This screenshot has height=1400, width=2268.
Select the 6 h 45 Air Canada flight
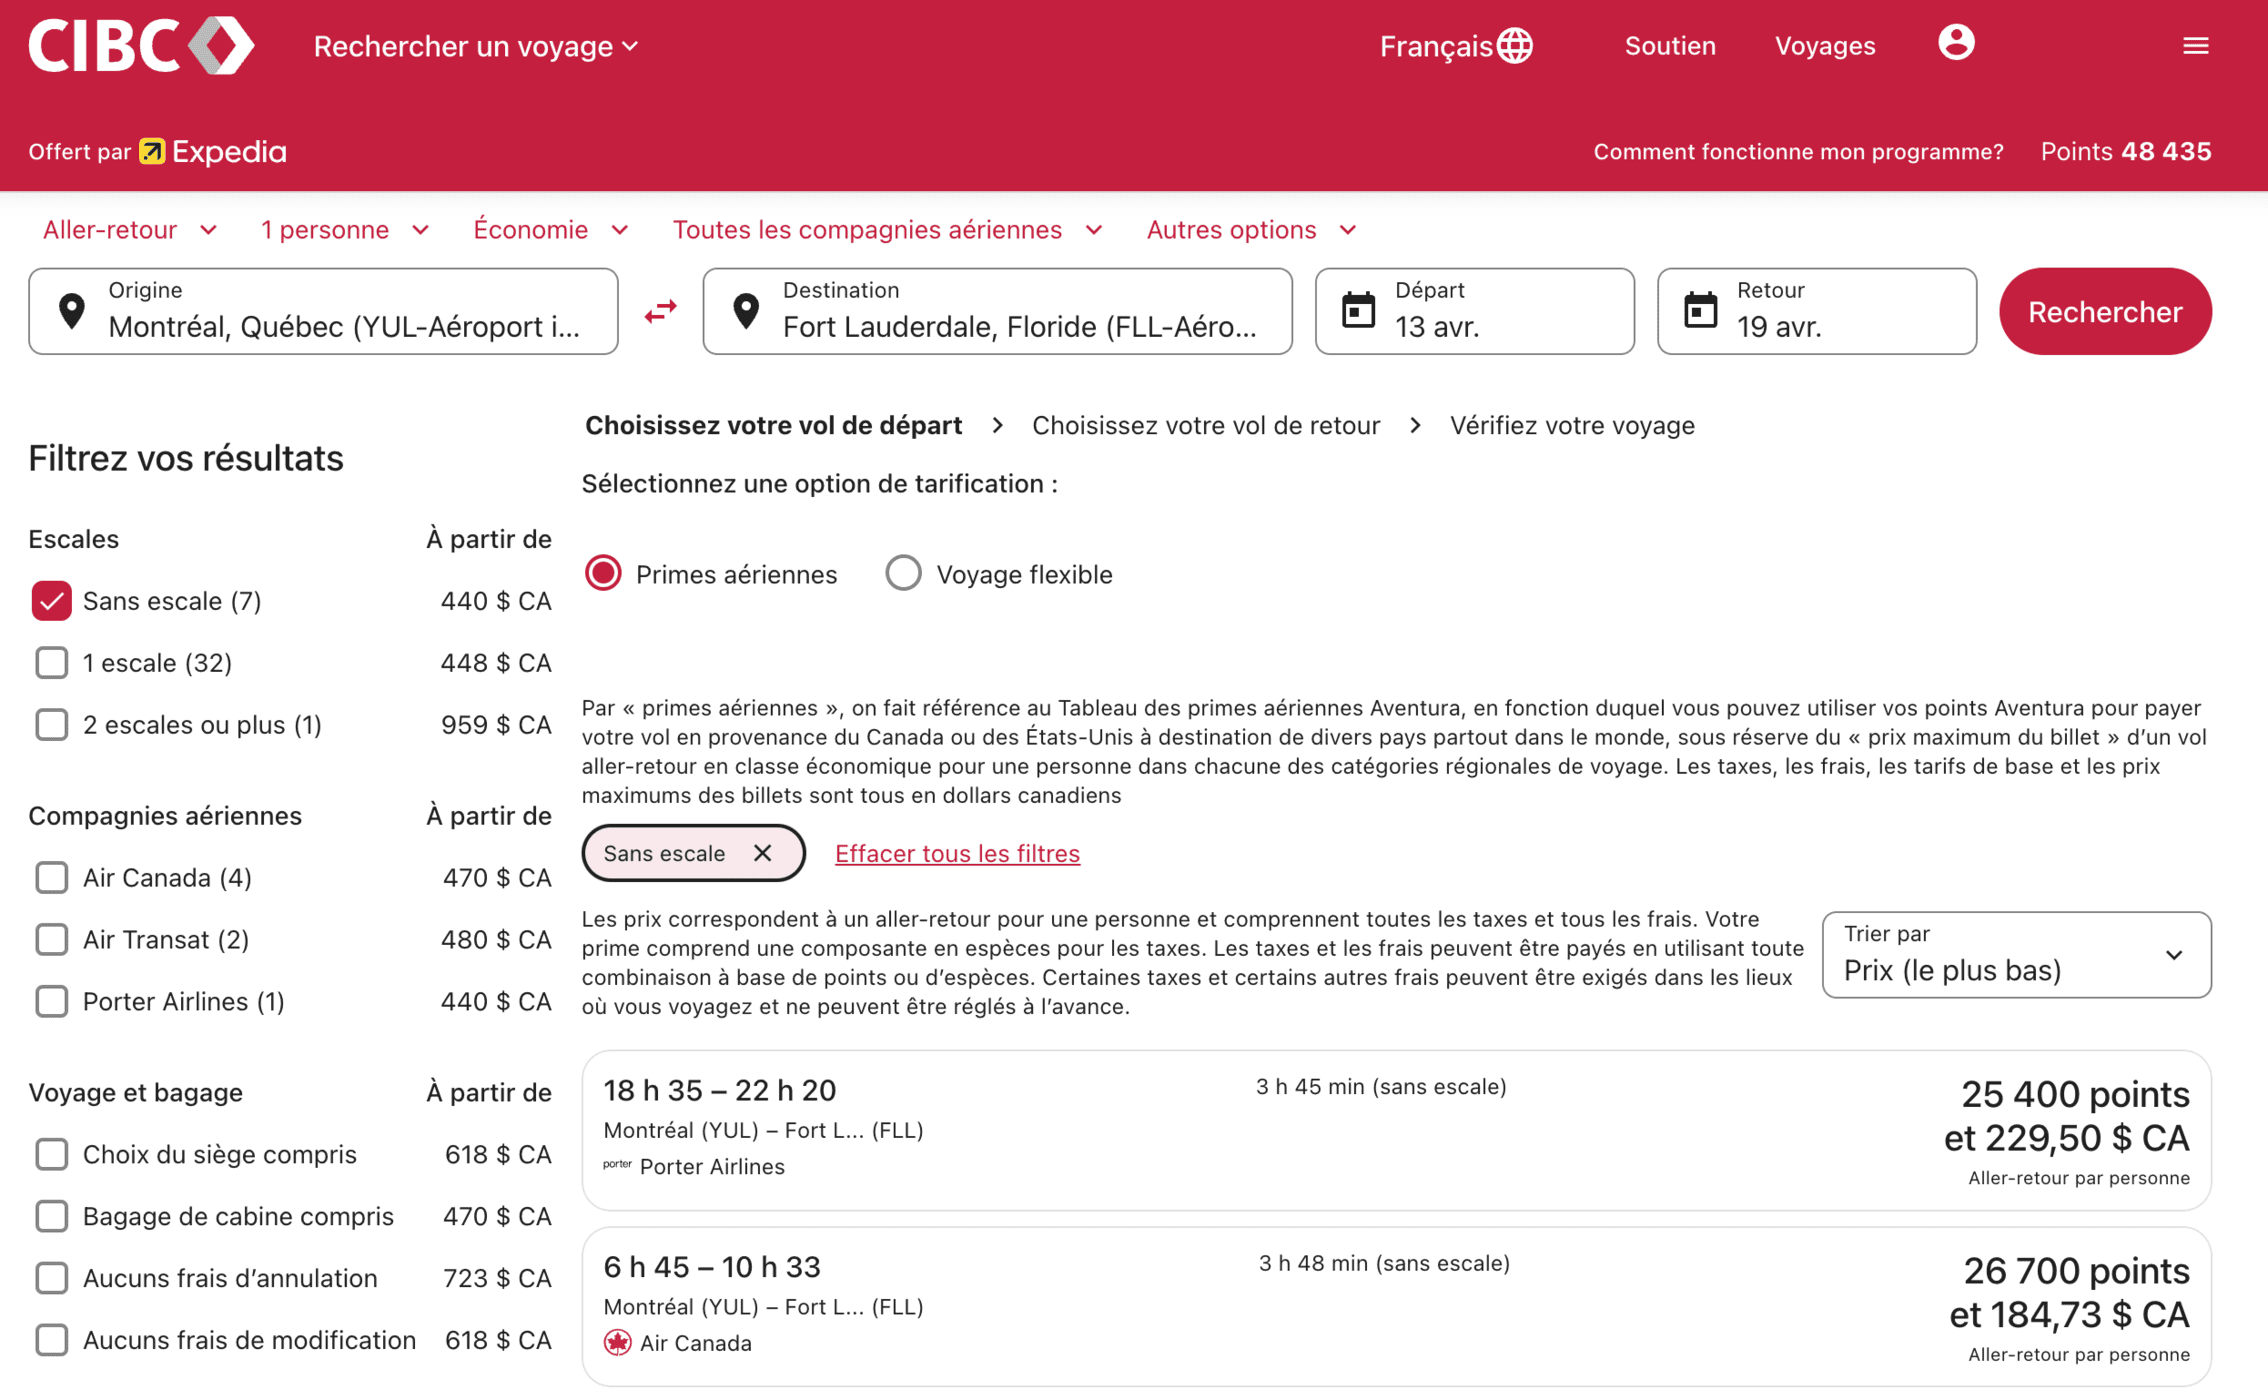point(1396,1307)
